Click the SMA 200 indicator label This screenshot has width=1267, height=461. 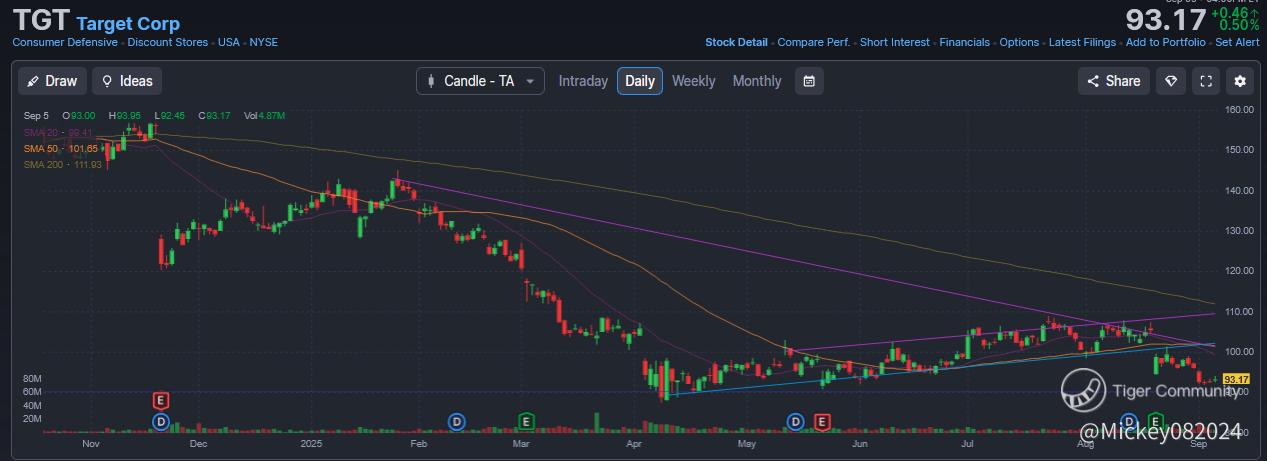pyautogui.click(x=63, y=164)
